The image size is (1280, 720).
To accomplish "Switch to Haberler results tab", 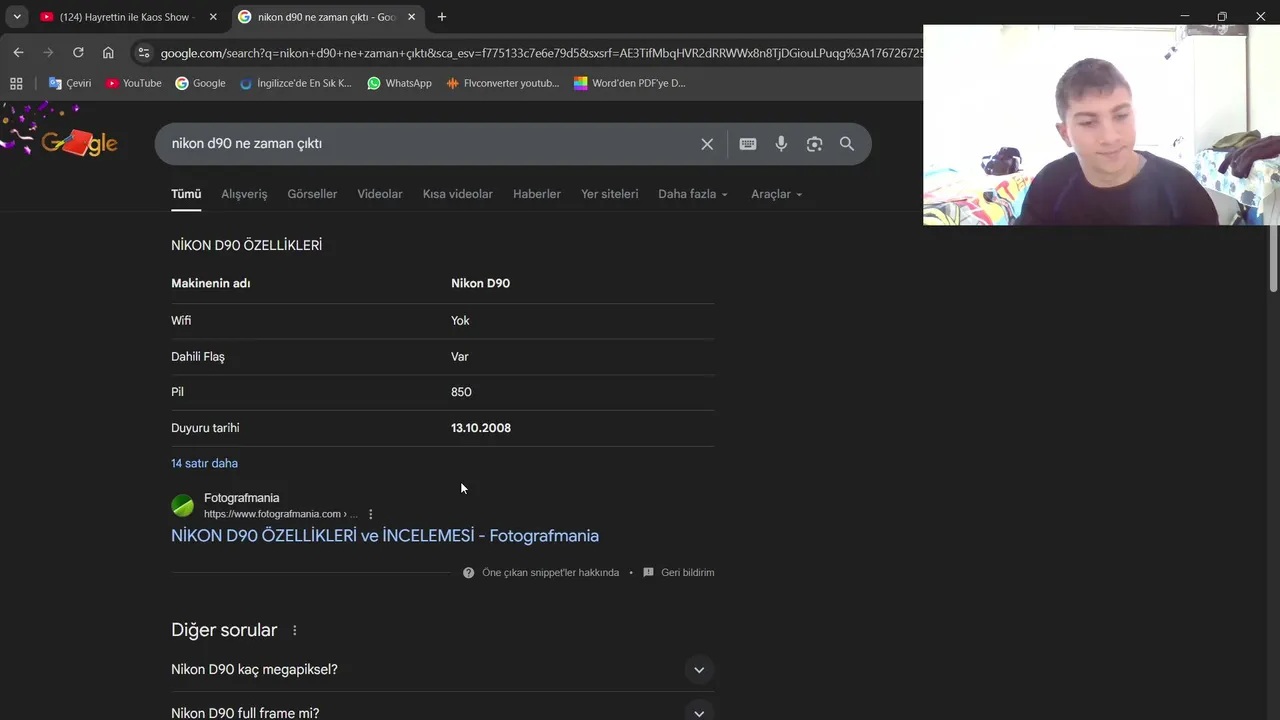I will coord(537,194).
